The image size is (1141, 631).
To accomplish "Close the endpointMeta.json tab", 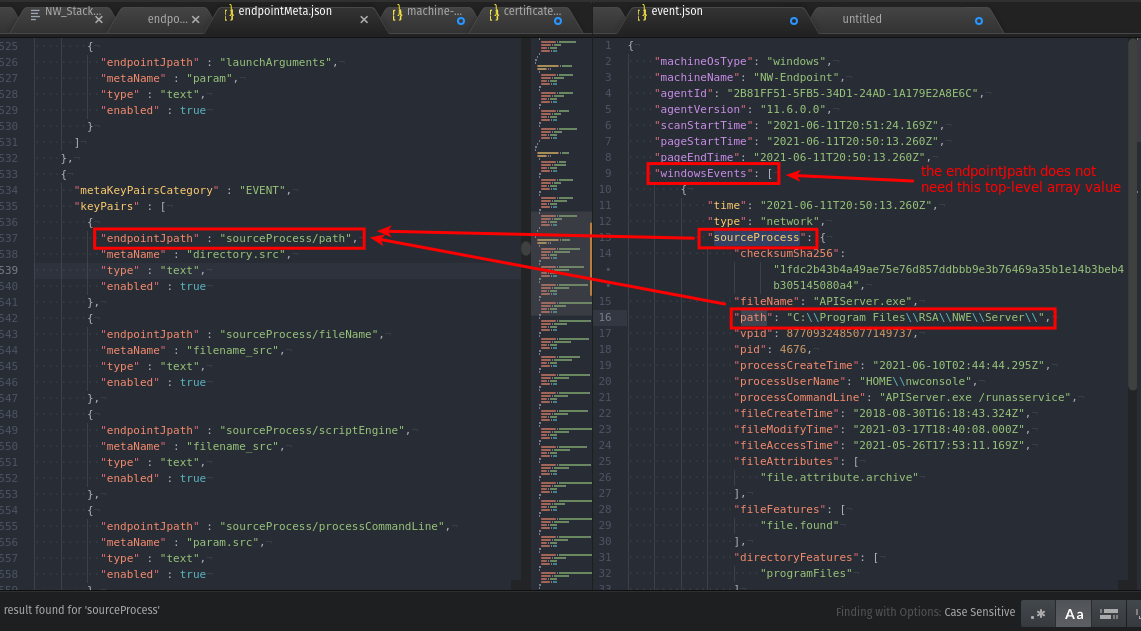I will coord(364,19).
